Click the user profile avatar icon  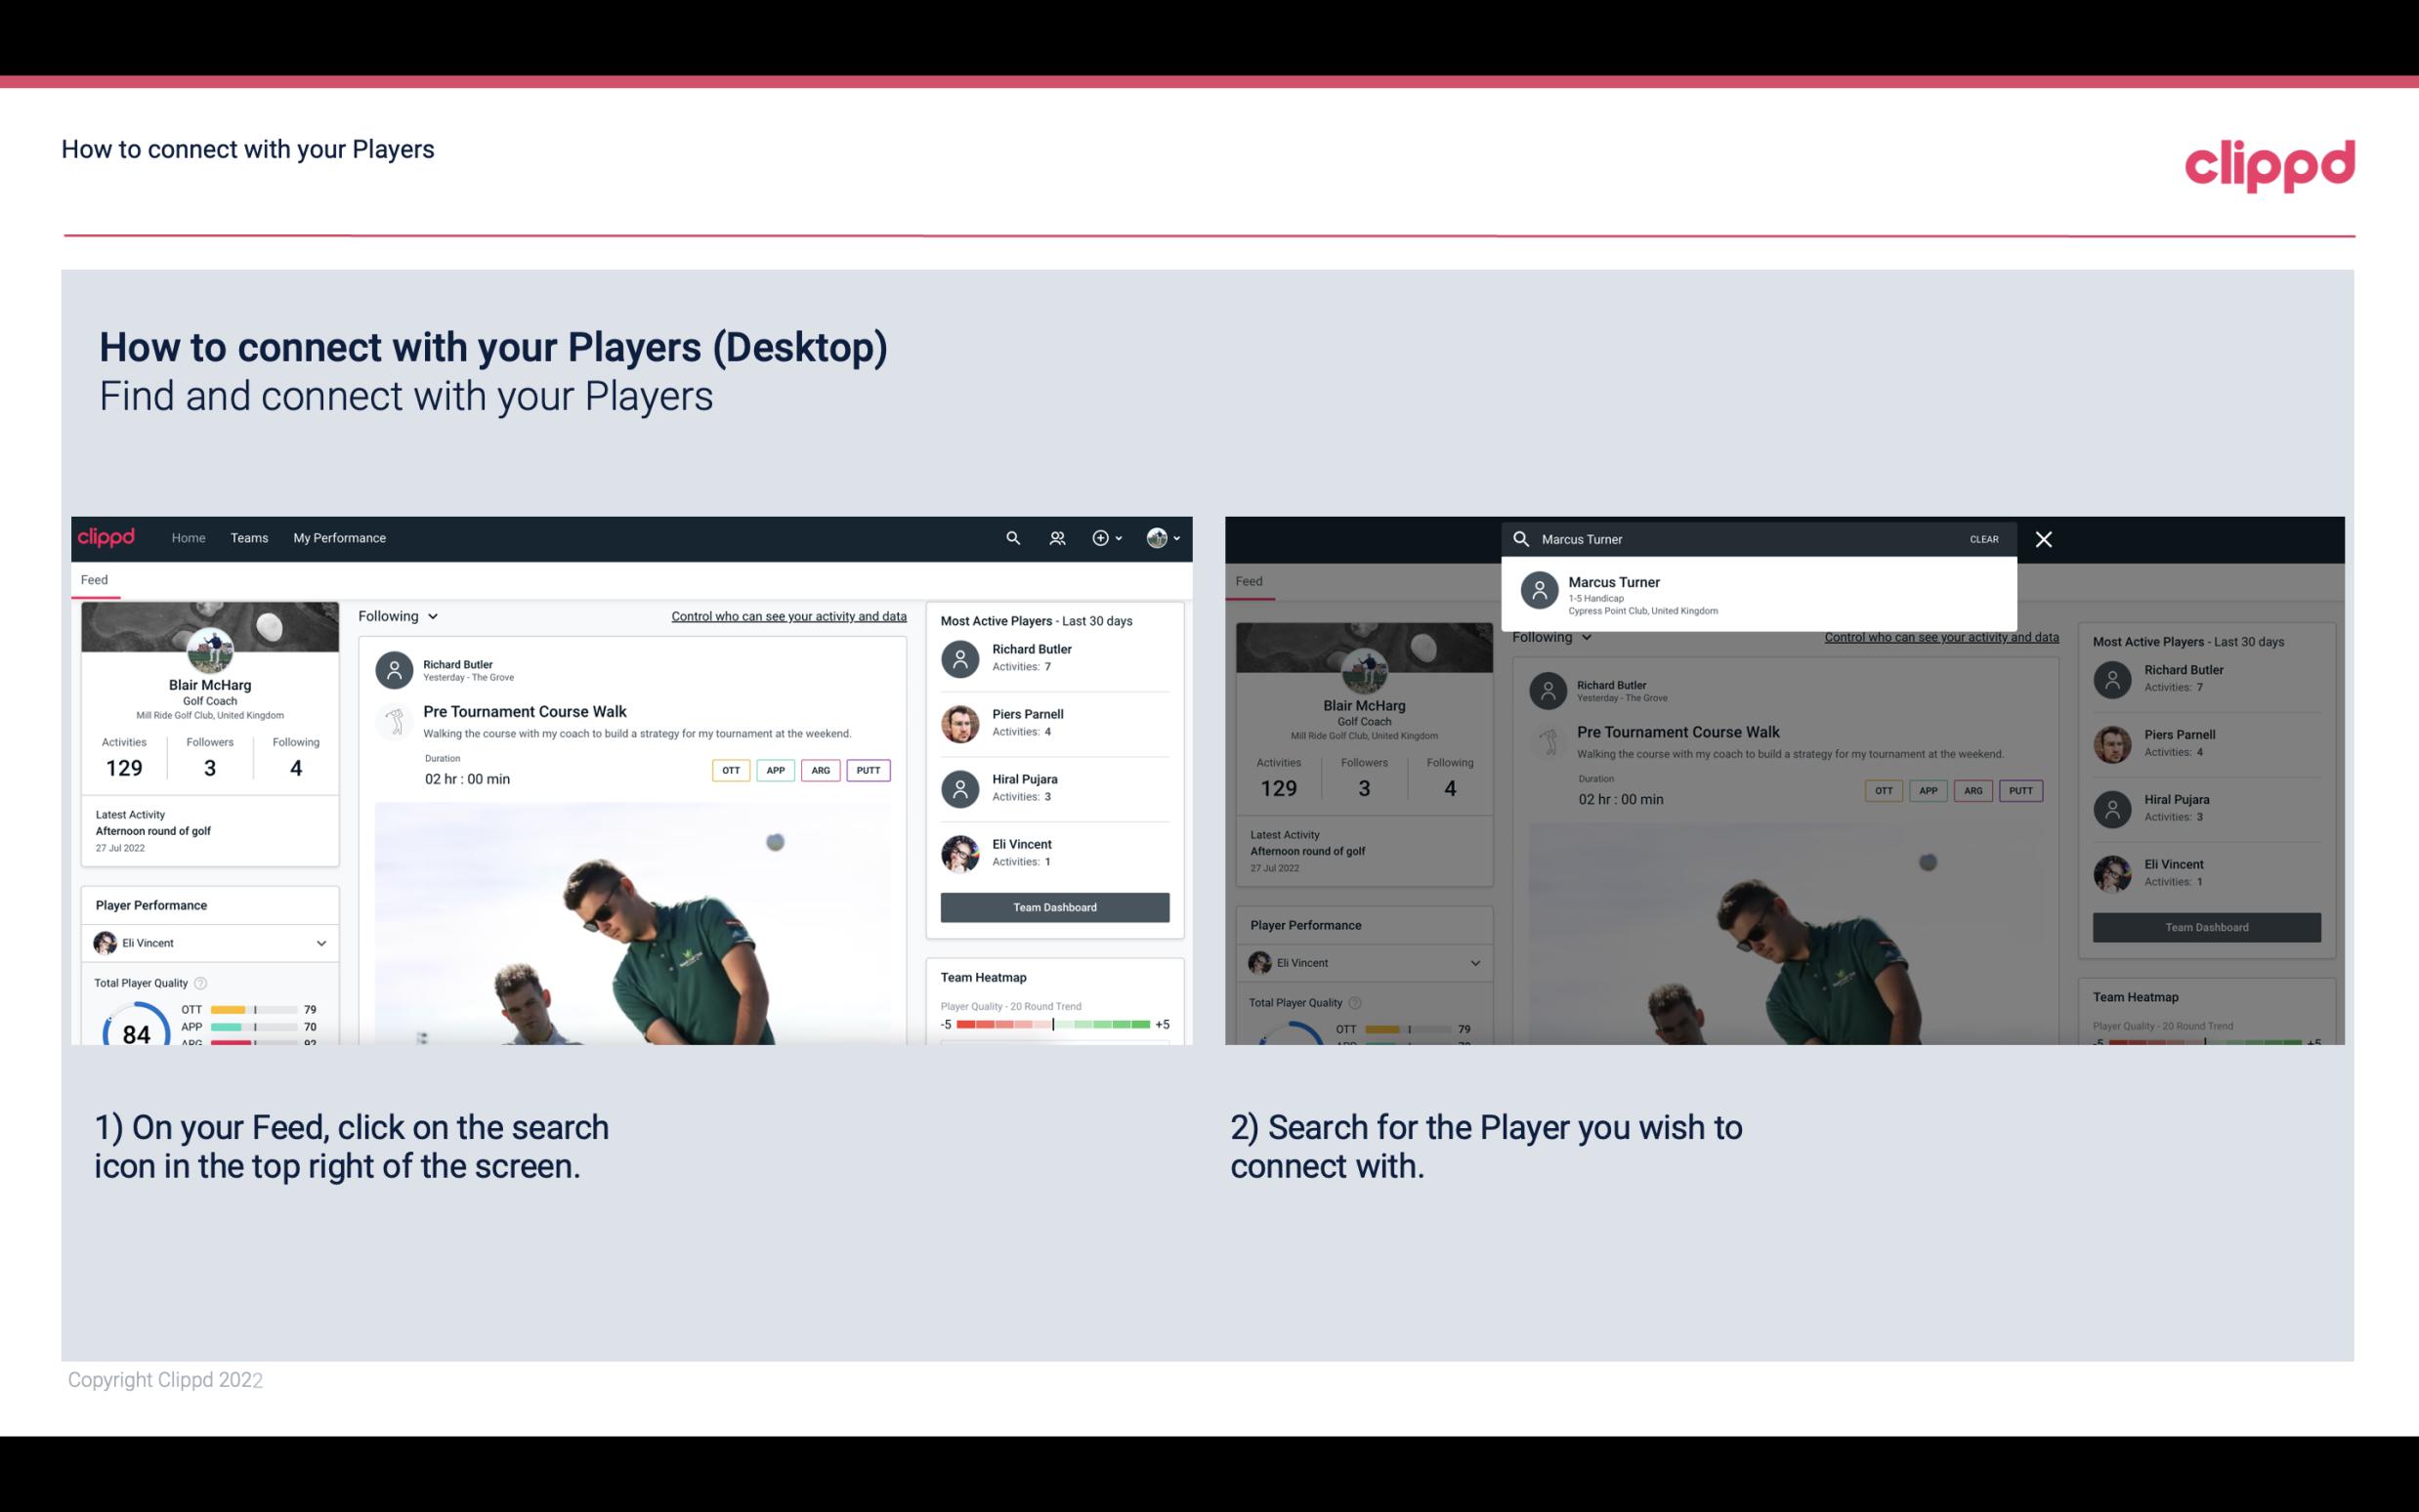coord(1157,536)
